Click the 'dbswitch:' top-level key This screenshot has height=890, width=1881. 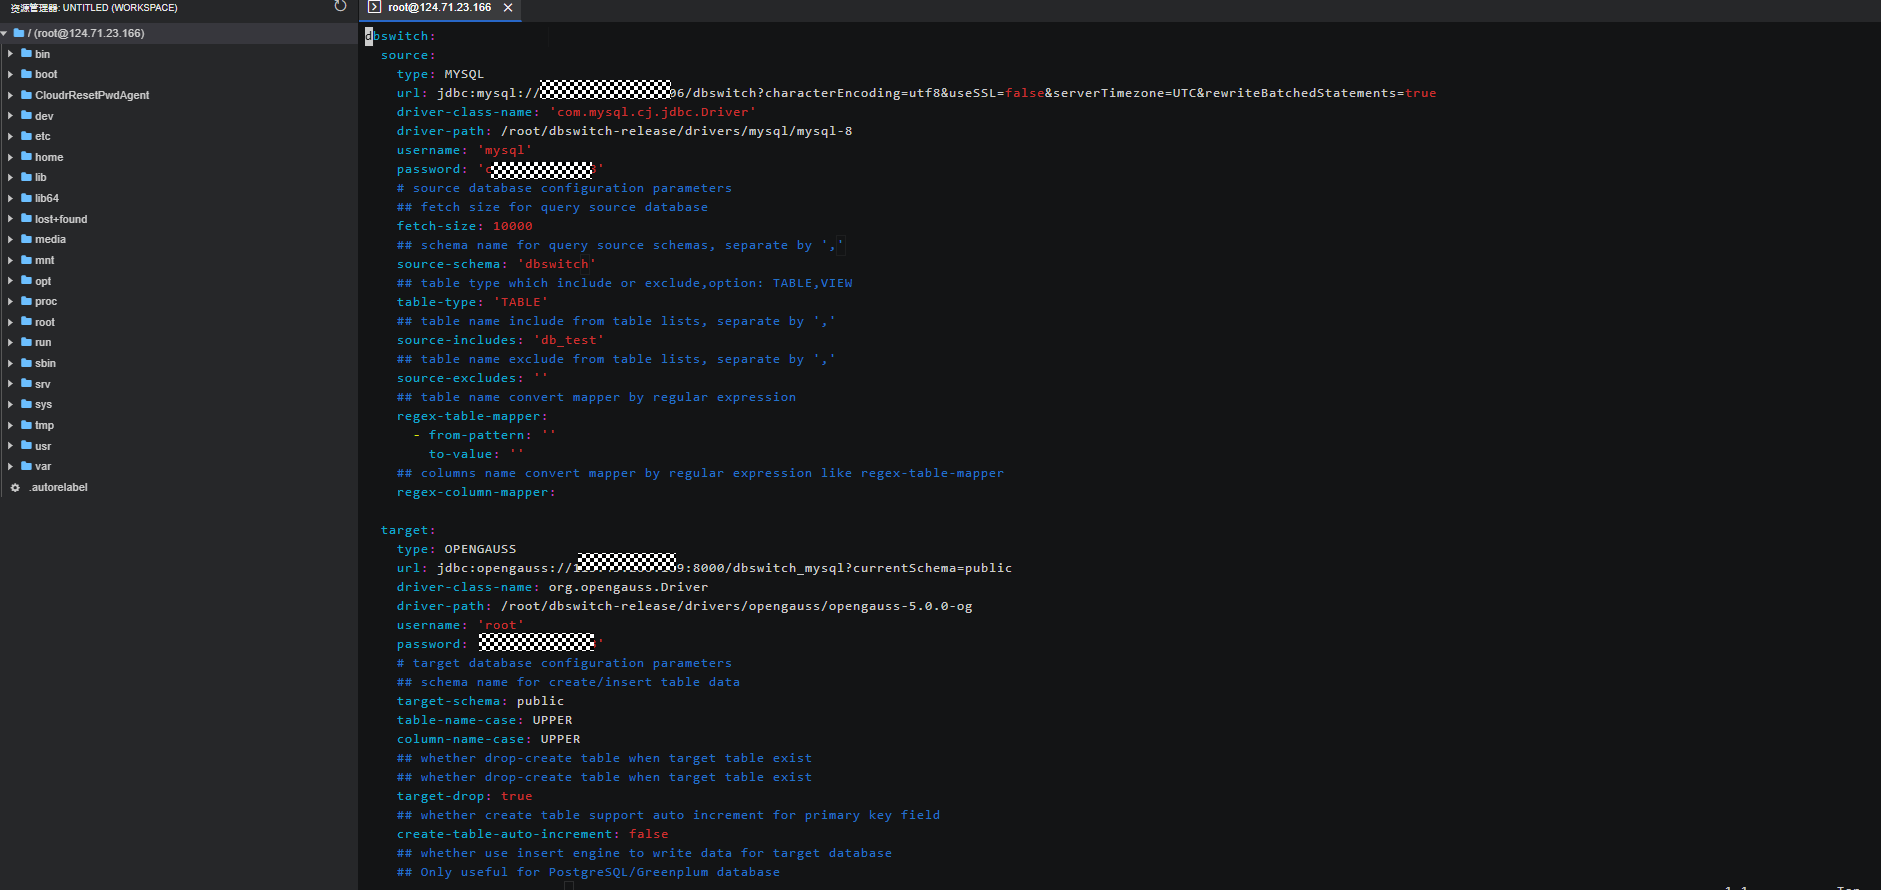coord(401,36)
